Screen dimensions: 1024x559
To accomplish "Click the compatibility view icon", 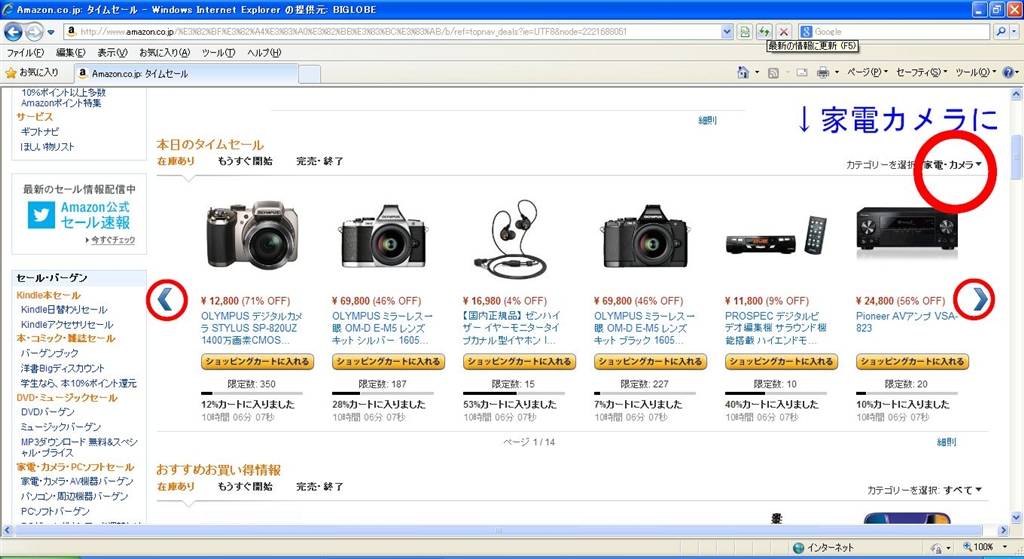I will click(745, 31).
